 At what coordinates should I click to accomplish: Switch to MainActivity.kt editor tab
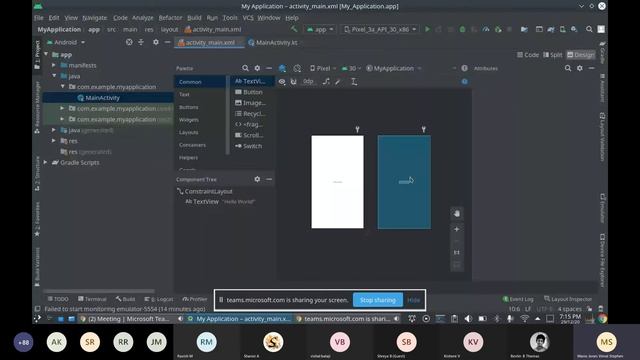coord(273,42)
